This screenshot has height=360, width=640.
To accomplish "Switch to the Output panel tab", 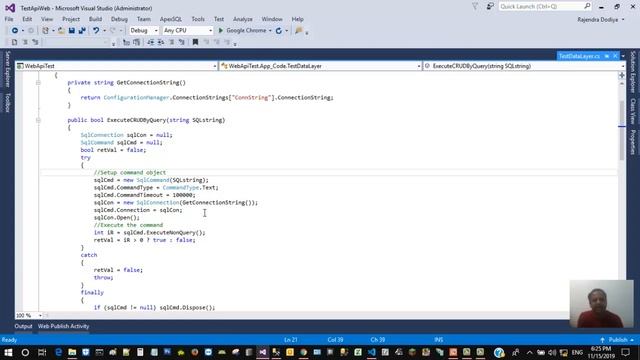I will (23, 326).
